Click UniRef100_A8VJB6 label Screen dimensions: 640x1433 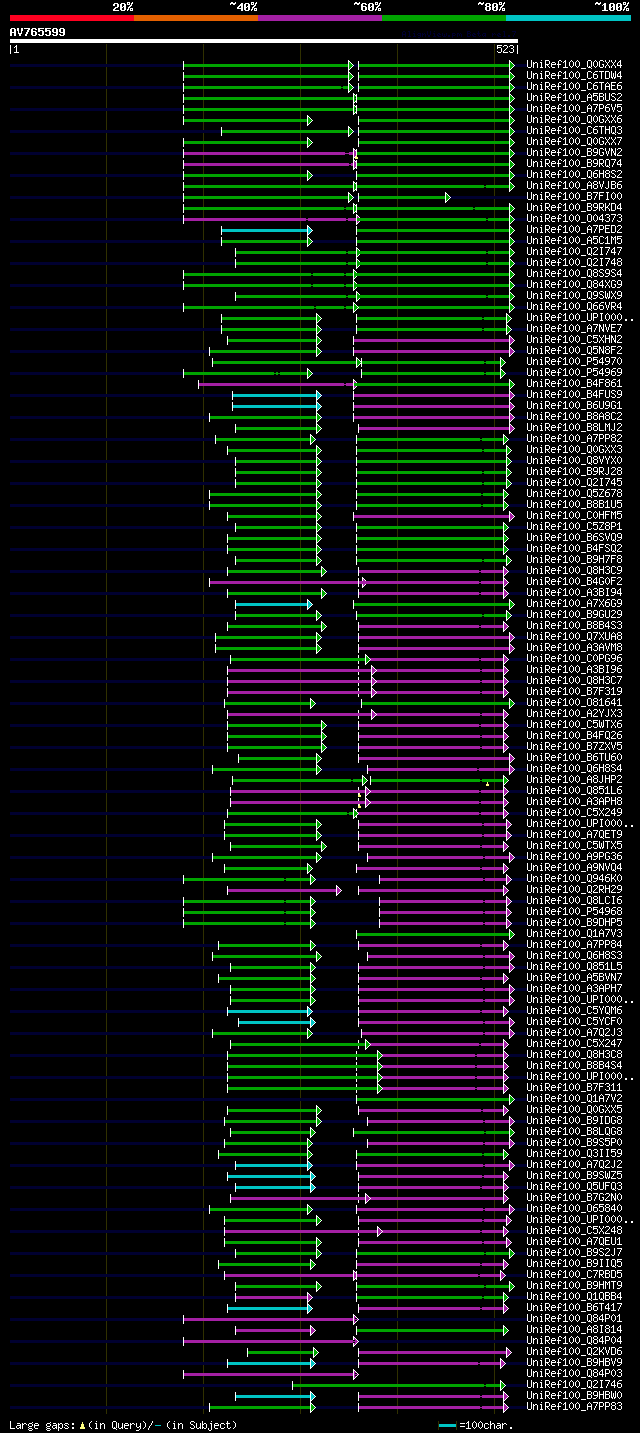pos(574,185)
